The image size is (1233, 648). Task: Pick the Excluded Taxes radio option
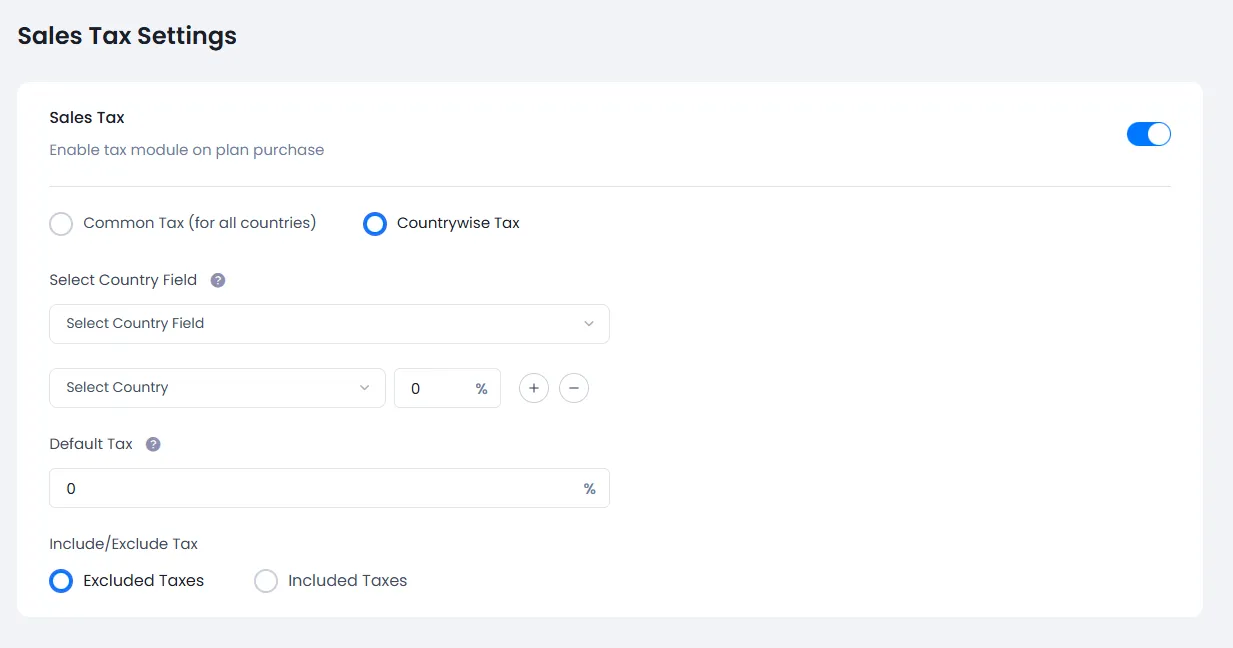62,581
